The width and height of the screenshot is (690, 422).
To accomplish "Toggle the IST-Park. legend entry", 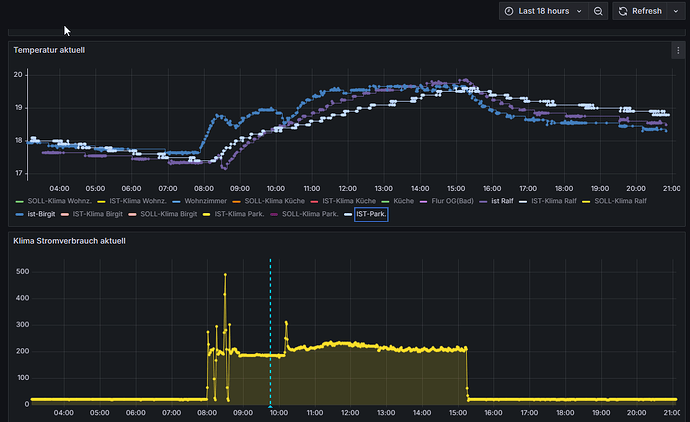I will coord(372,214).
